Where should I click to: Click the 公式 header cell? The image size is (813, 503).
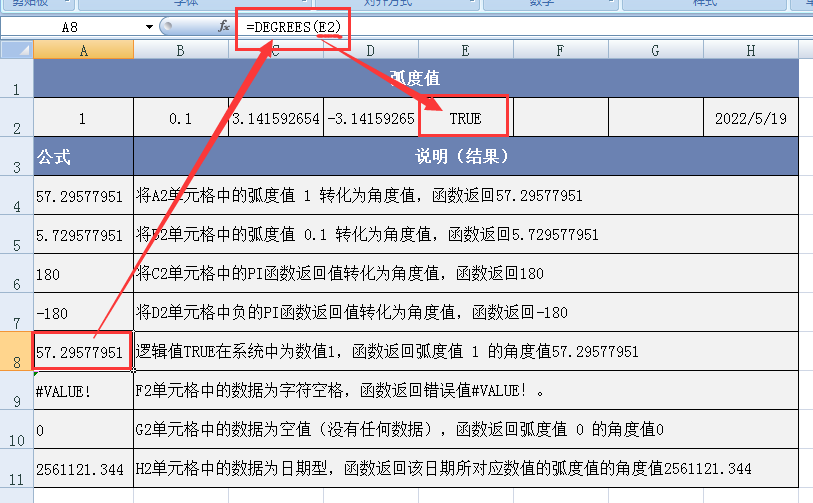click(83, 157)
